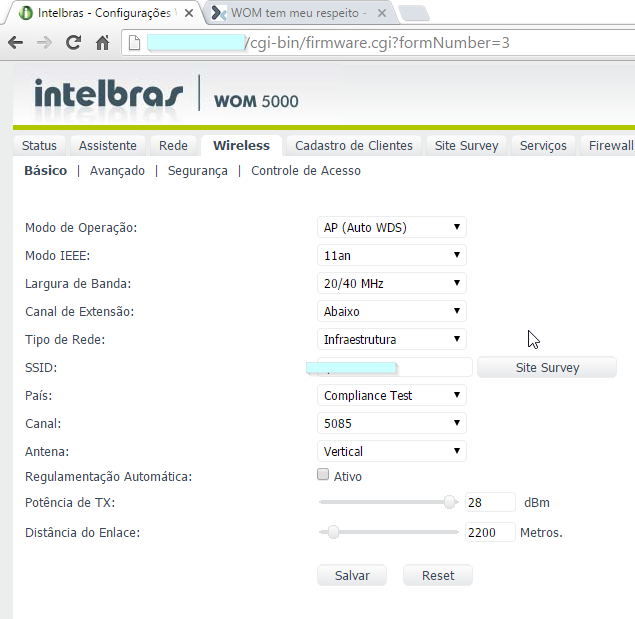Click the Modo de Operação label
The width and height of the screenshot is (635, 619).
tap(81, 228)
